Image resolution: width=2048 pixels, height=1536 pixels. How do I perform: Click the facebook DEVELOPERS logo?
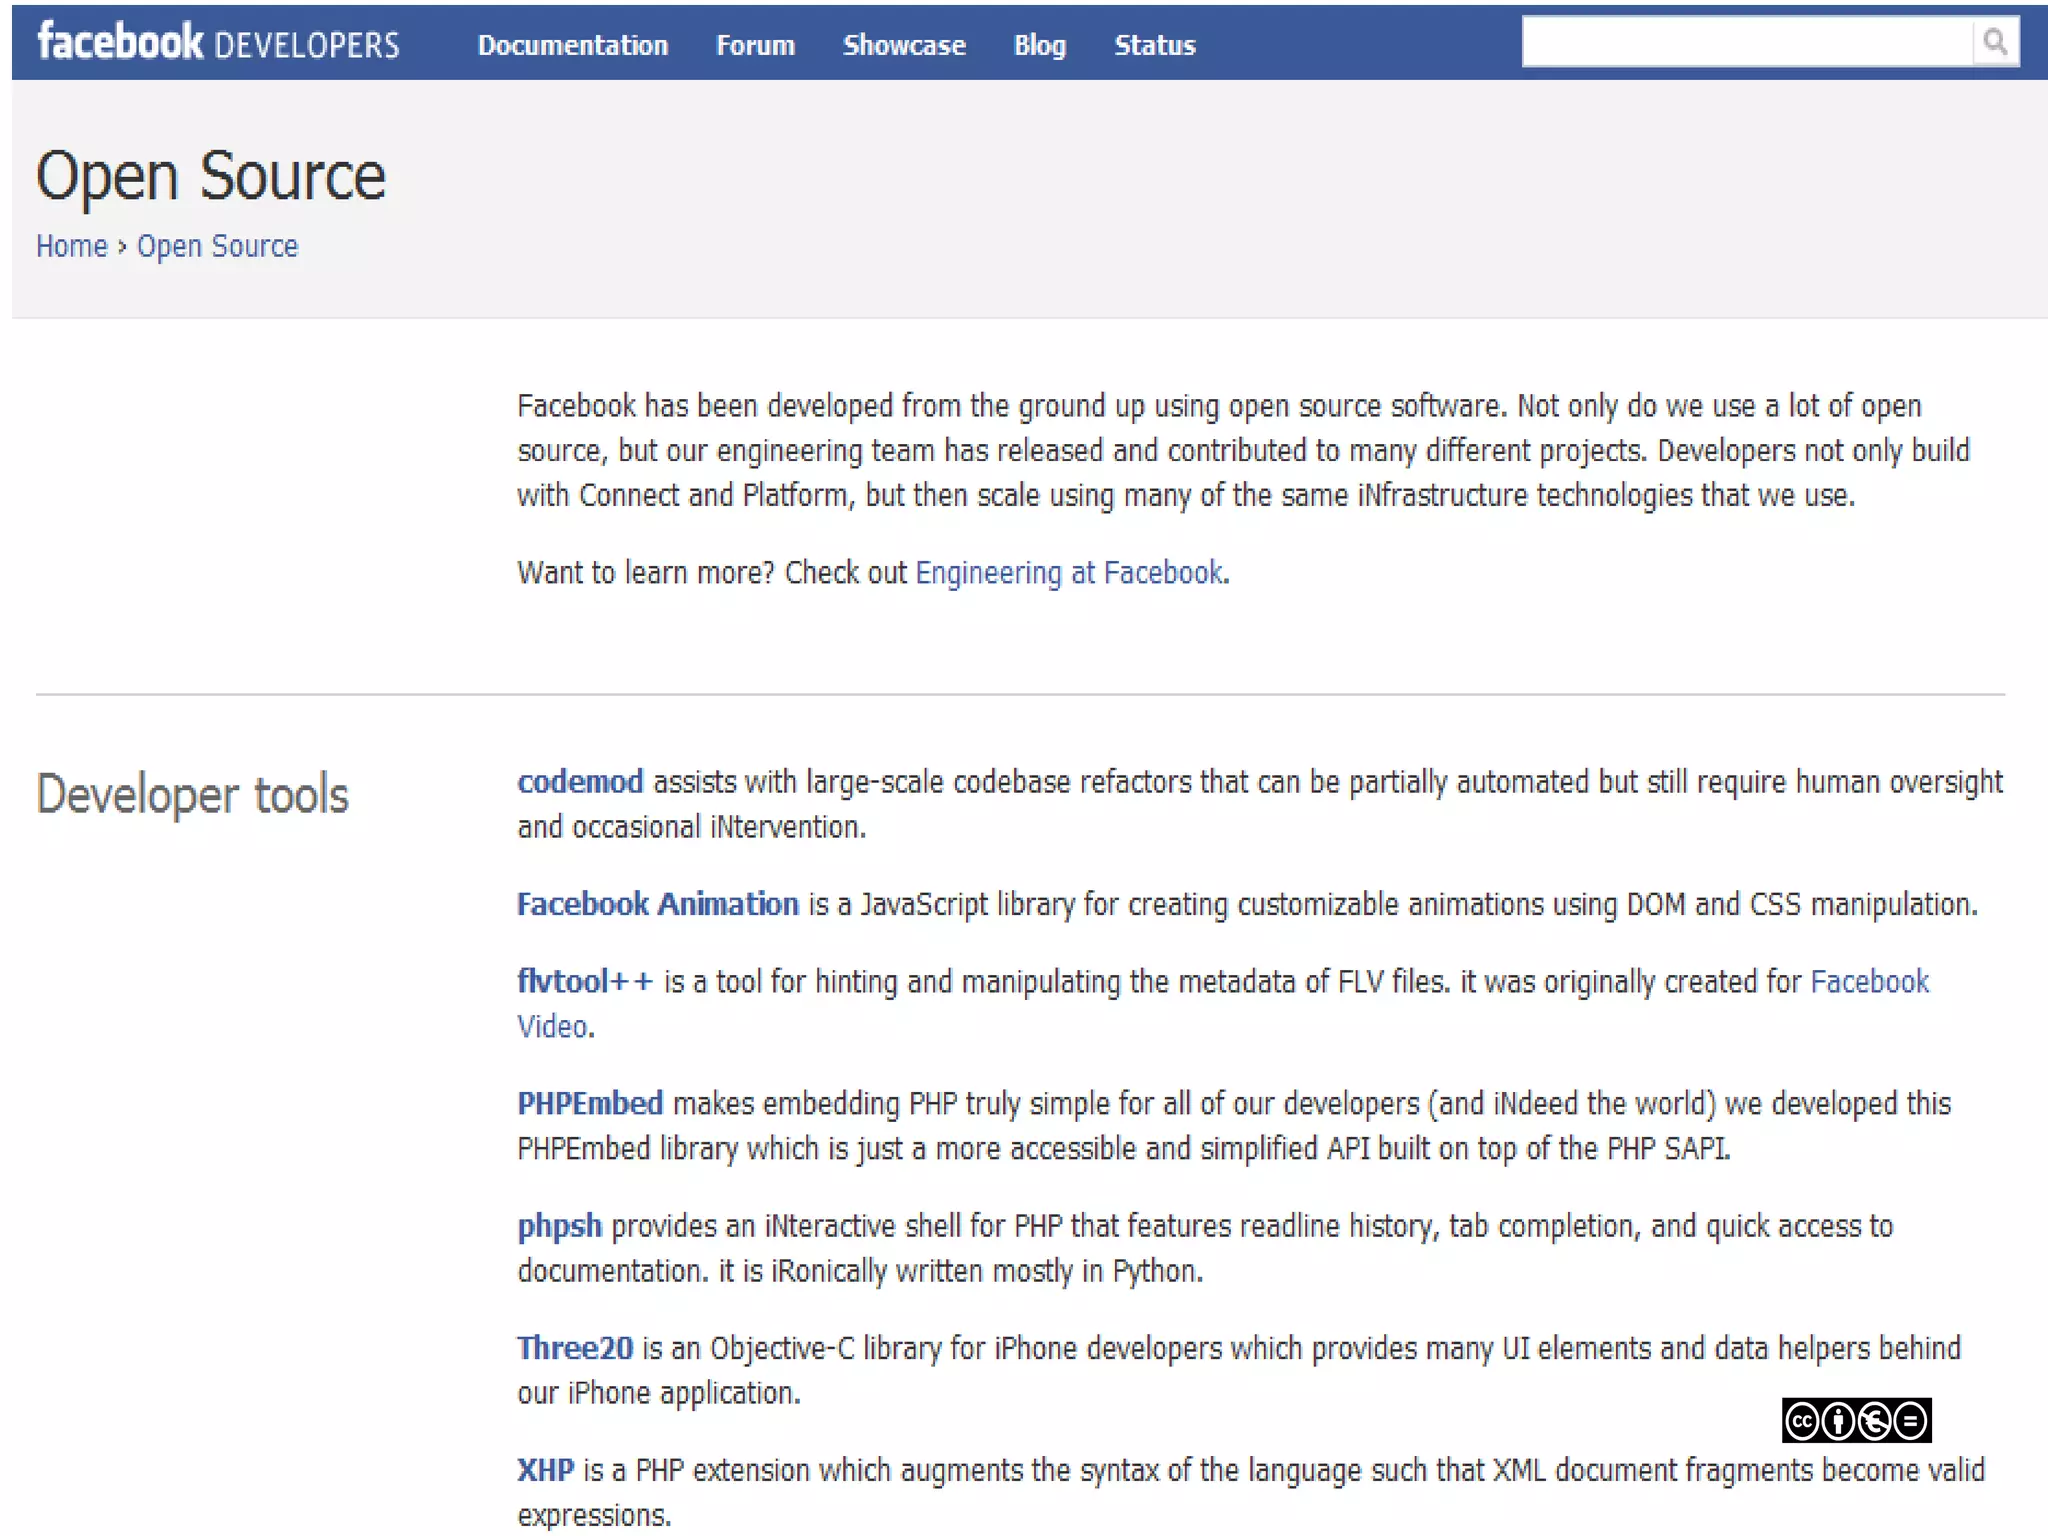218,43
